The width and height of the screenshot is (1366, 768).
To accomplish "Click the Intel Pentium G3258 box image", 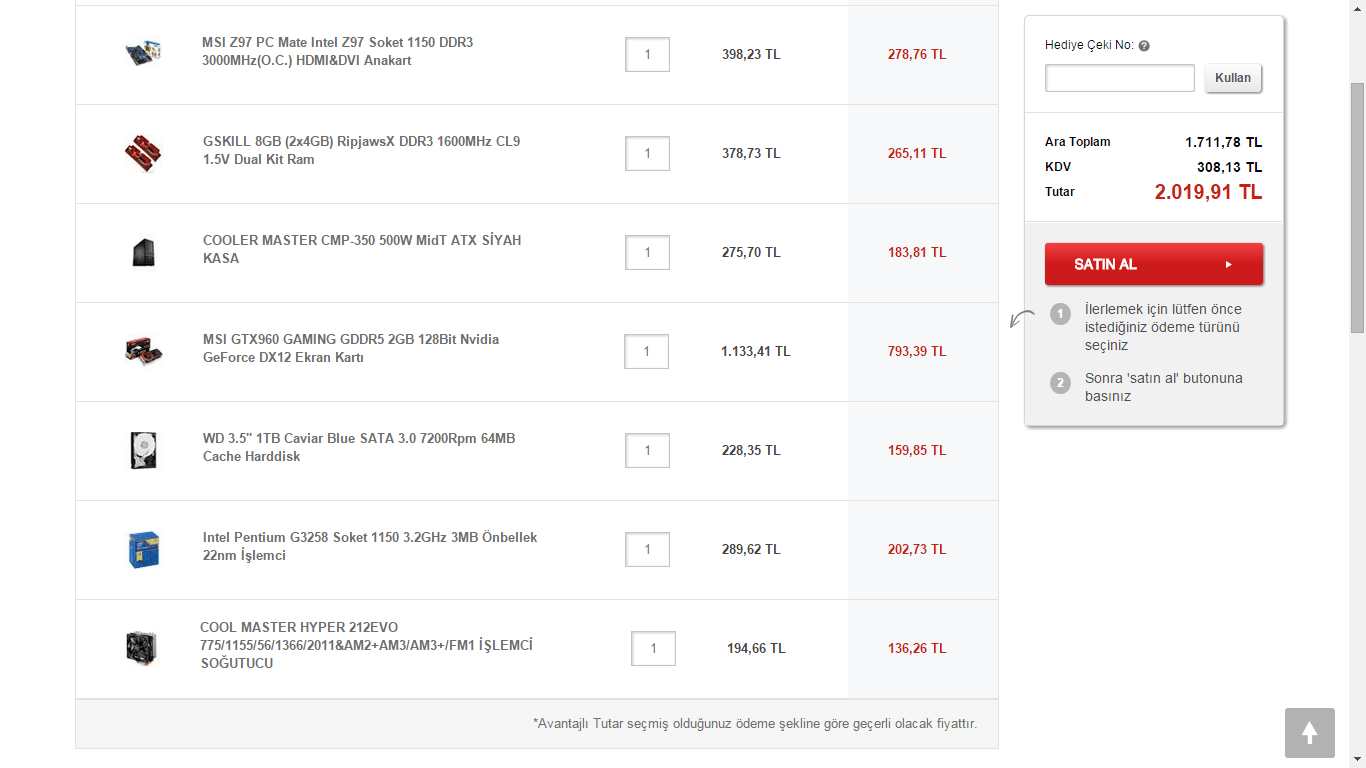I will (x=143, y=549).
